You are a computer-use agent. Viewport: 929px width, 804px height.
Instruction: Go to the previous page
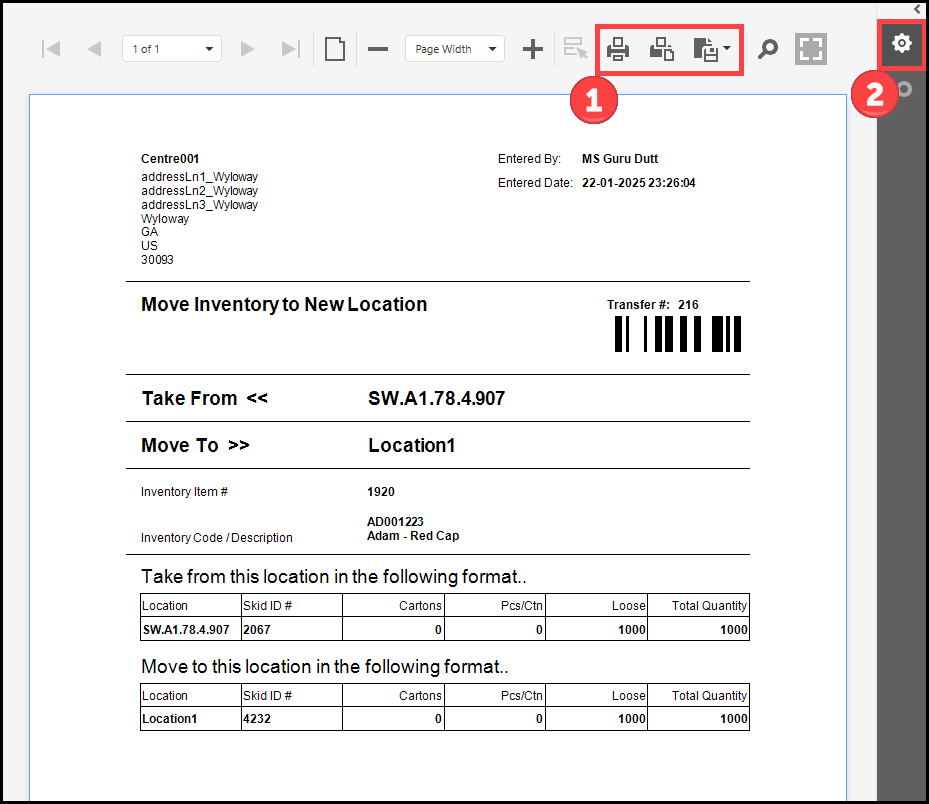94,49
